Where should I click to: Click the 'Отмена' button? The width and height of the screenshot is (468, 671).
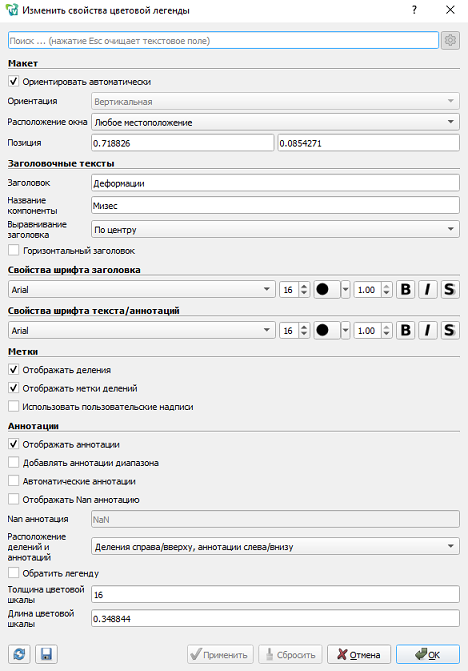click(359, 654)
